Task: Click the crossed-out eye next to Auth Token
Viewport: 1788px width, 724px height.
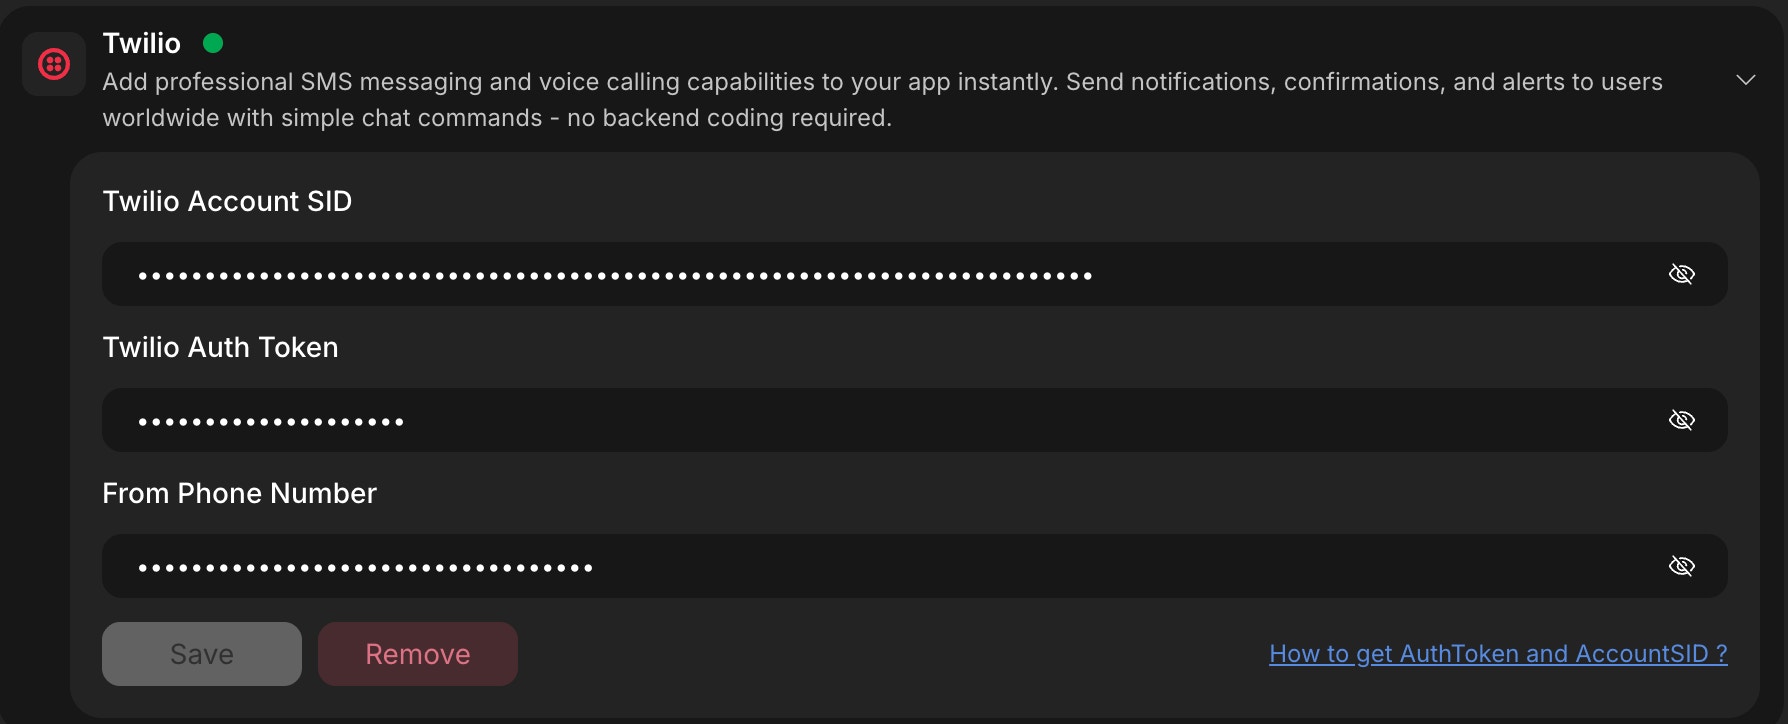Action: [x=1682, y=420]
